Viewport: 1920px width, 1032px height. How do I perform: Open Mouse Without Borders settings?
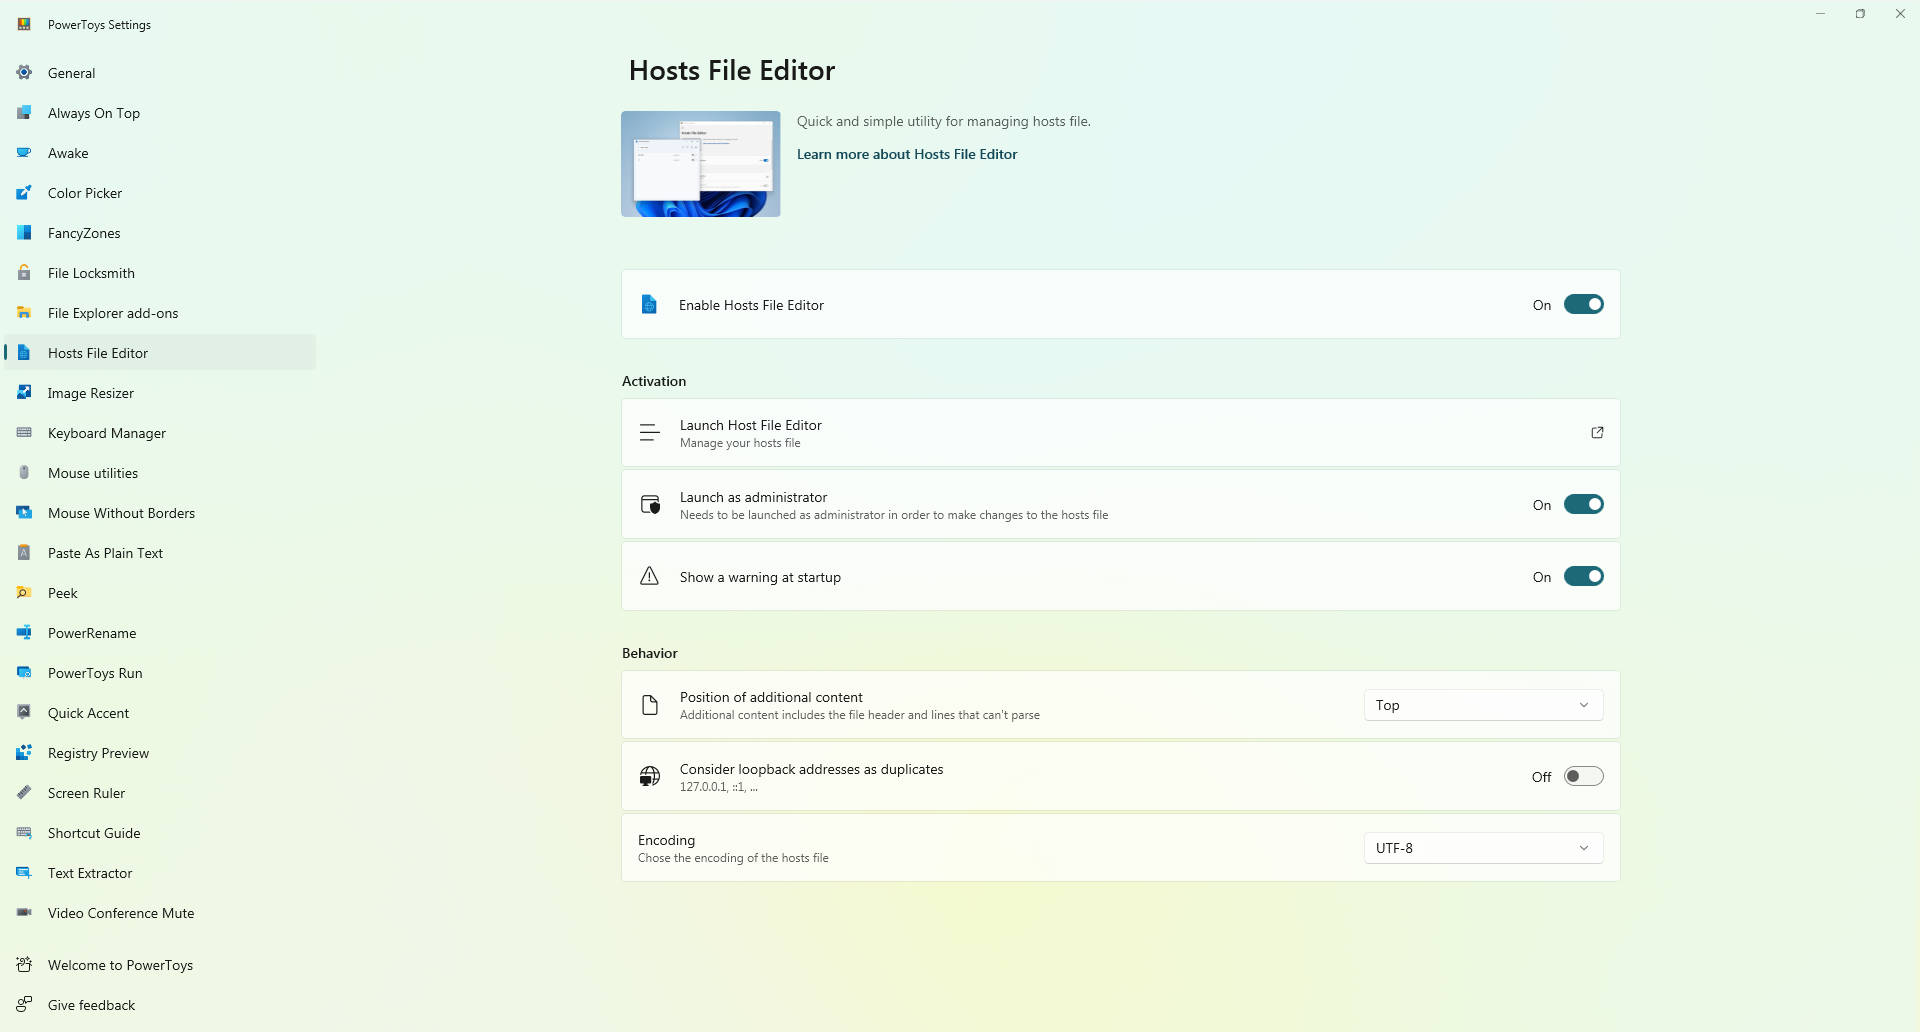tap(121, 513)
